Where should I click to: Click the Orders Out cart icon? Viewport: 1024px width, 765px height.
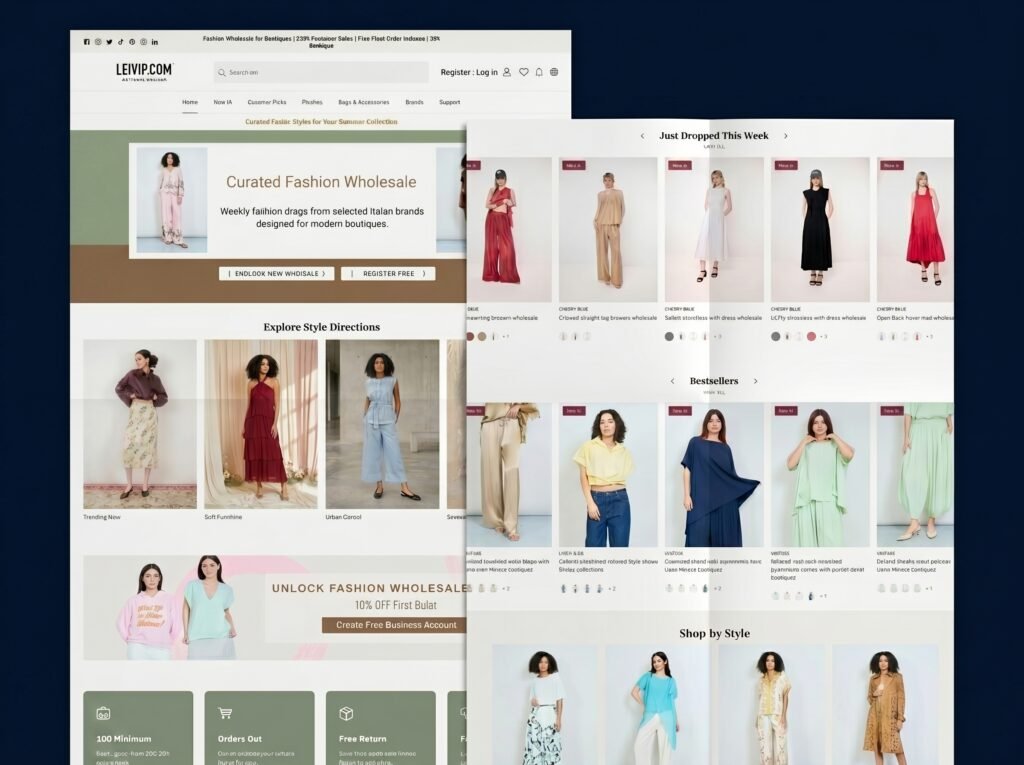pos(225,713)
